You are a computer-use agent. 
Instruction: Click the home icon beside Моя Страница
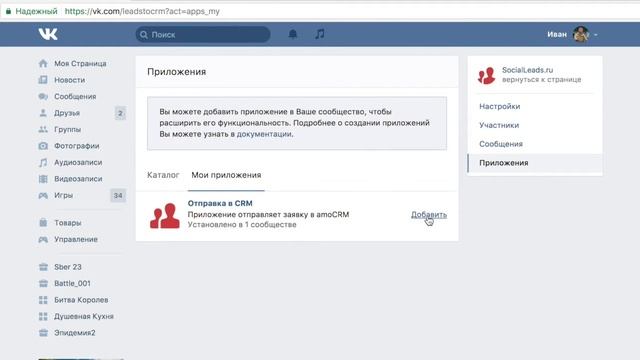(x=43, y=63)
